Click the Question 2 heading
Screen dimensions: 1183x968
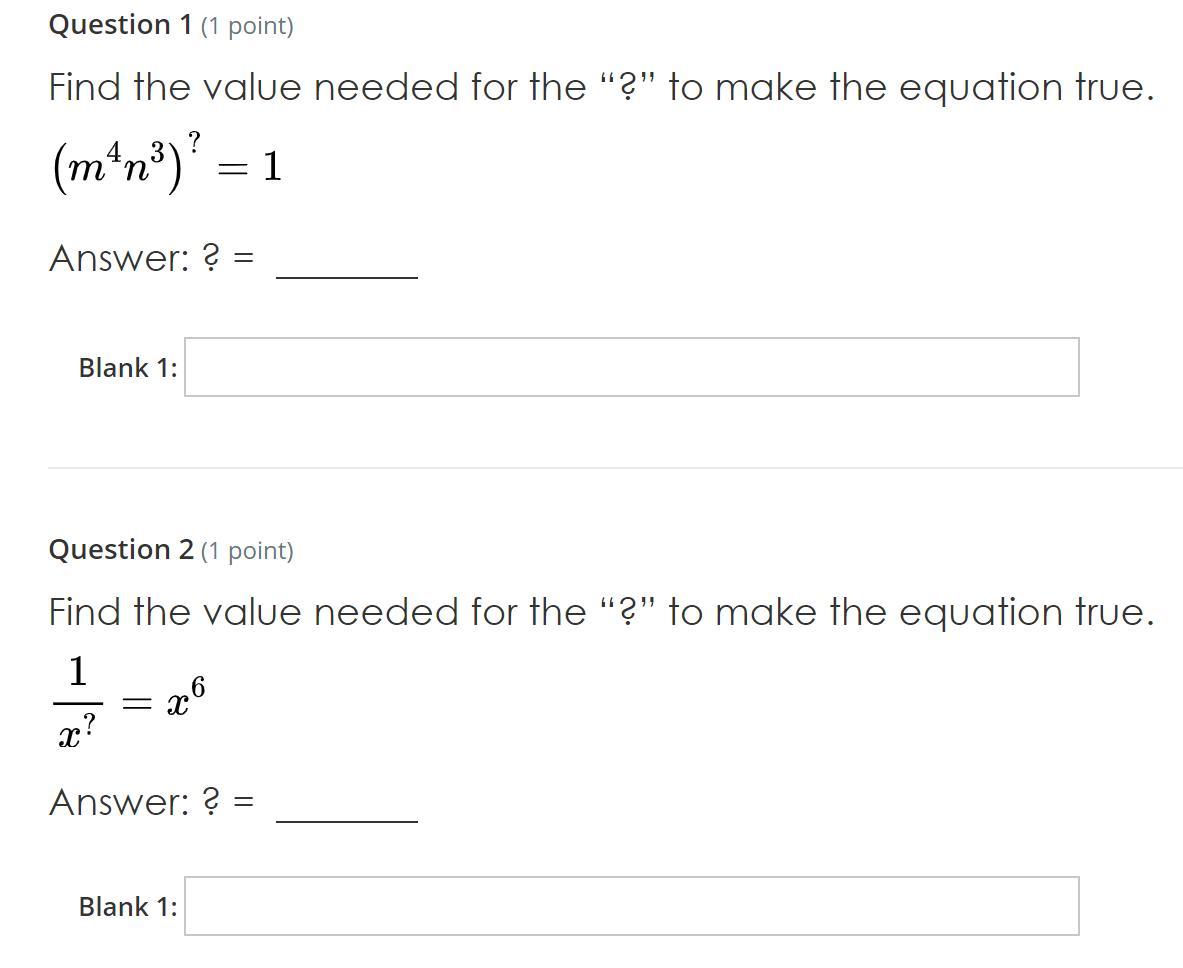(x=121, y=550)
